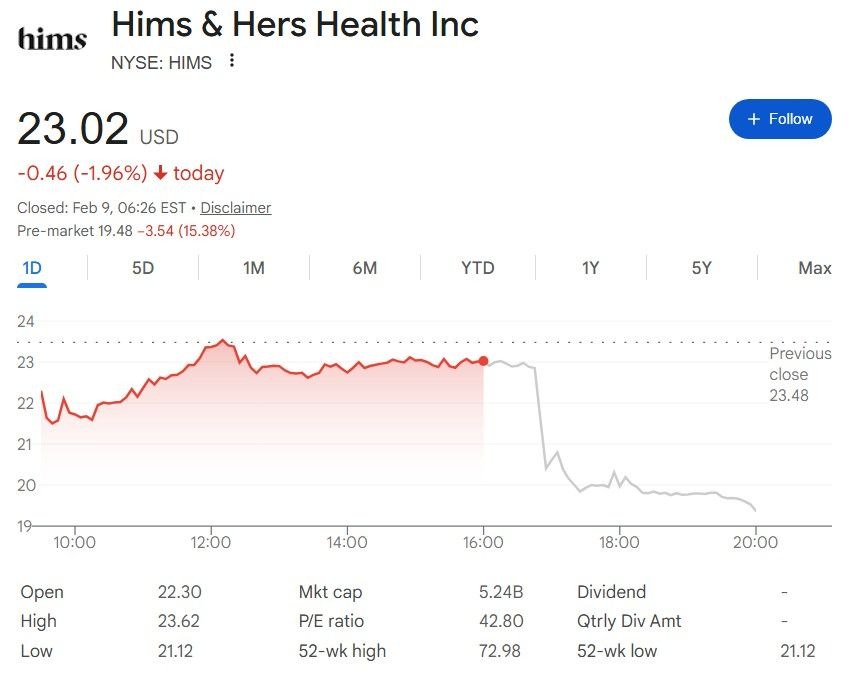Switch to the 5Y chart tab
The width and height of the screenshot is (854, 691).
click(702, 268)
